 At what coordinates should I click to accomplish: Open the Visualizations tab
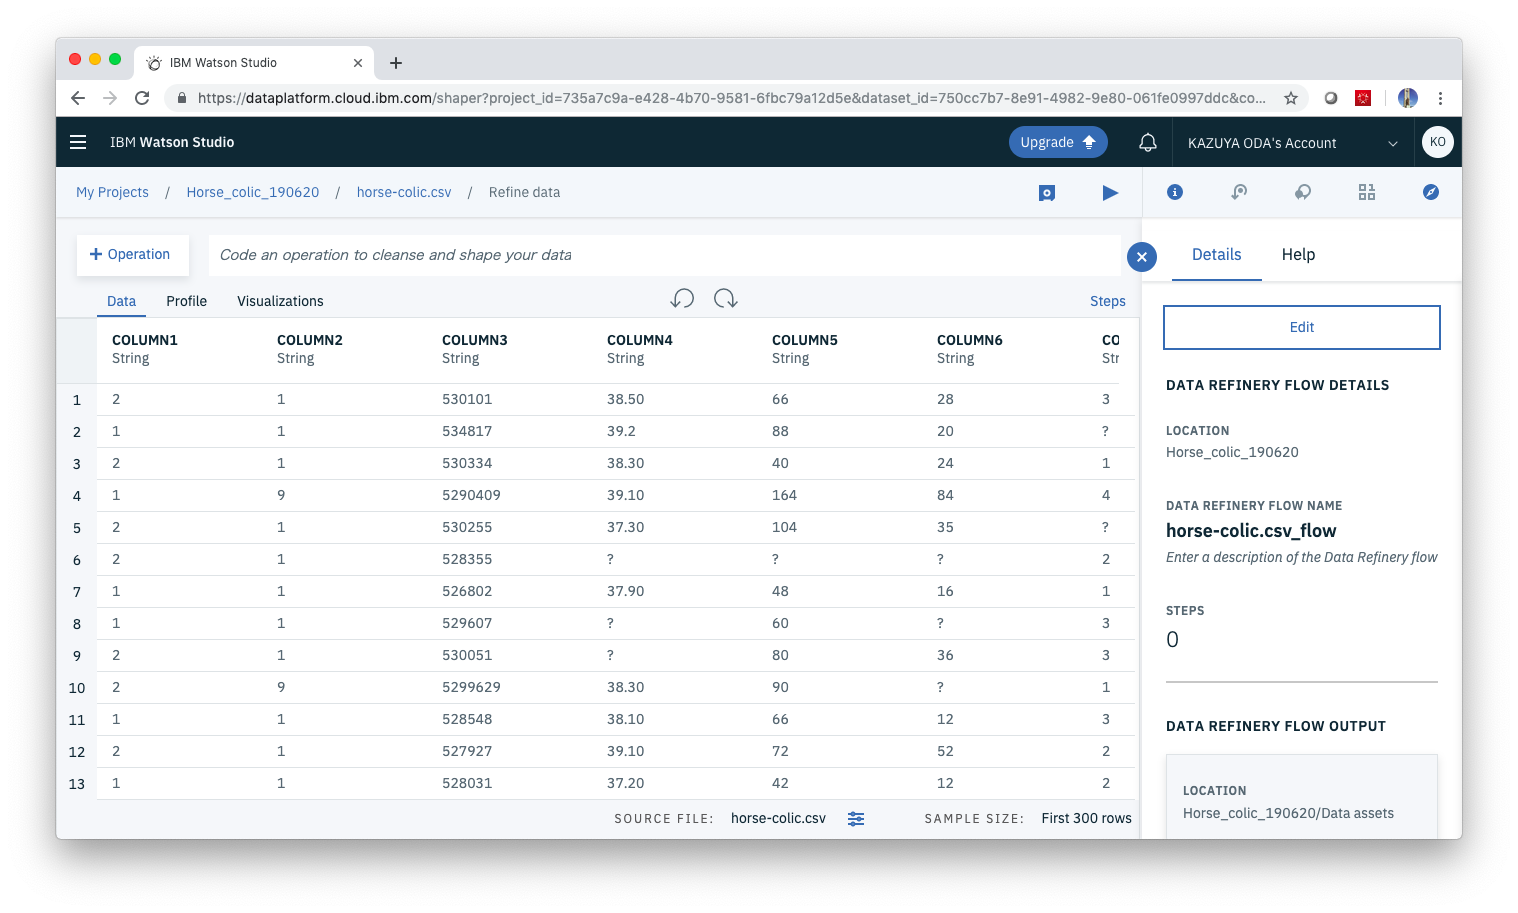coord(280,301)
